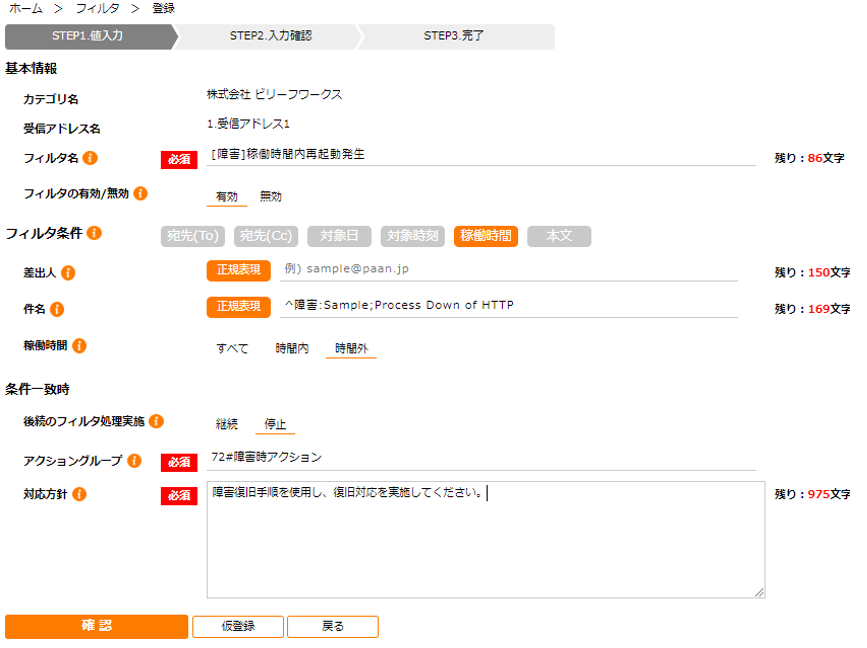Select 継続 for subsequent filter processing
The width and height of the screenshot is (867, 648).
pyautogui.click(x=227, y=424)
